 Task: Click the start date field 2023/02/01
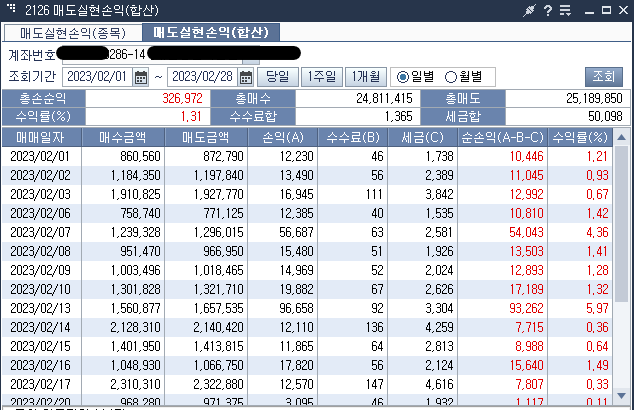(97, 77)
